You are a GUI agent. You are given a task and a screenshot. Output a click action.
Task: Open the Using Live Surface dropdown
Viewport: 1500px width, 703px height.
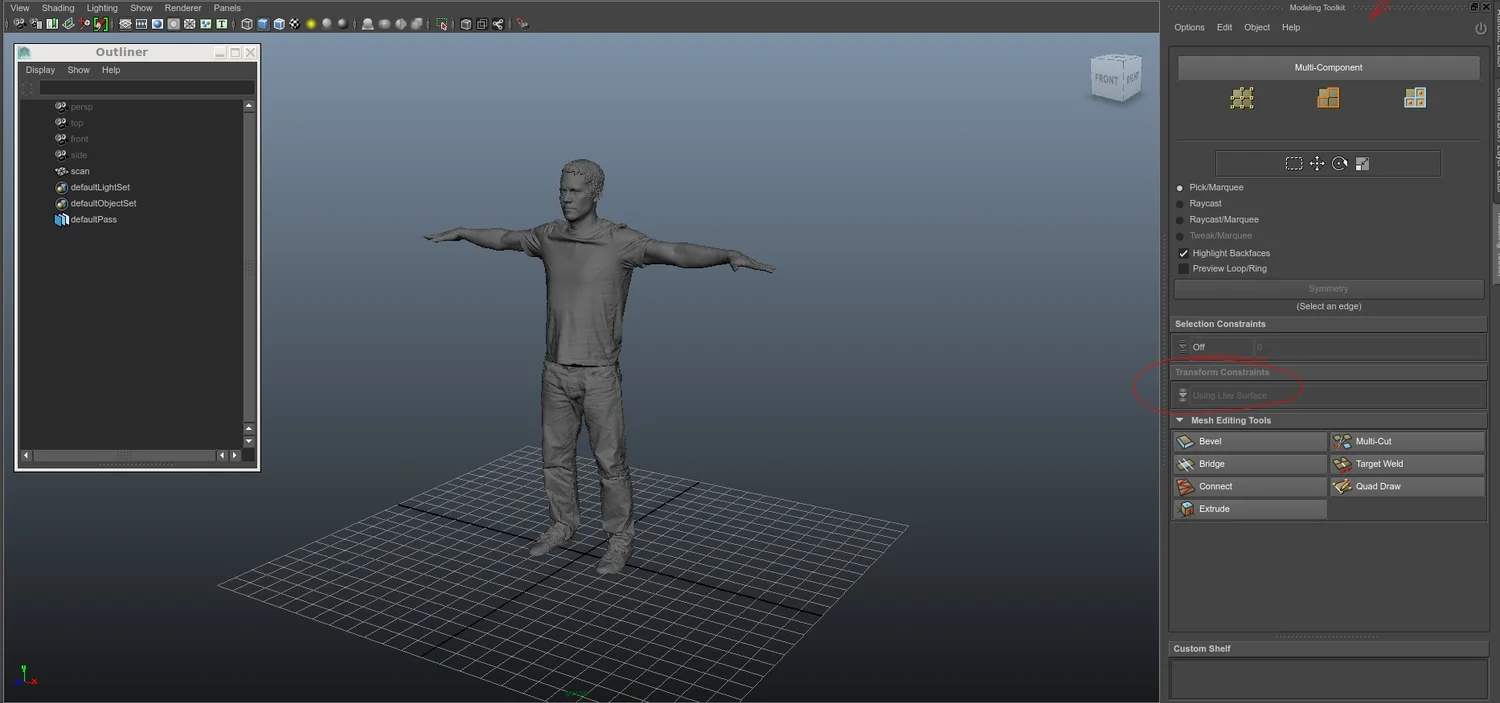1230,394
